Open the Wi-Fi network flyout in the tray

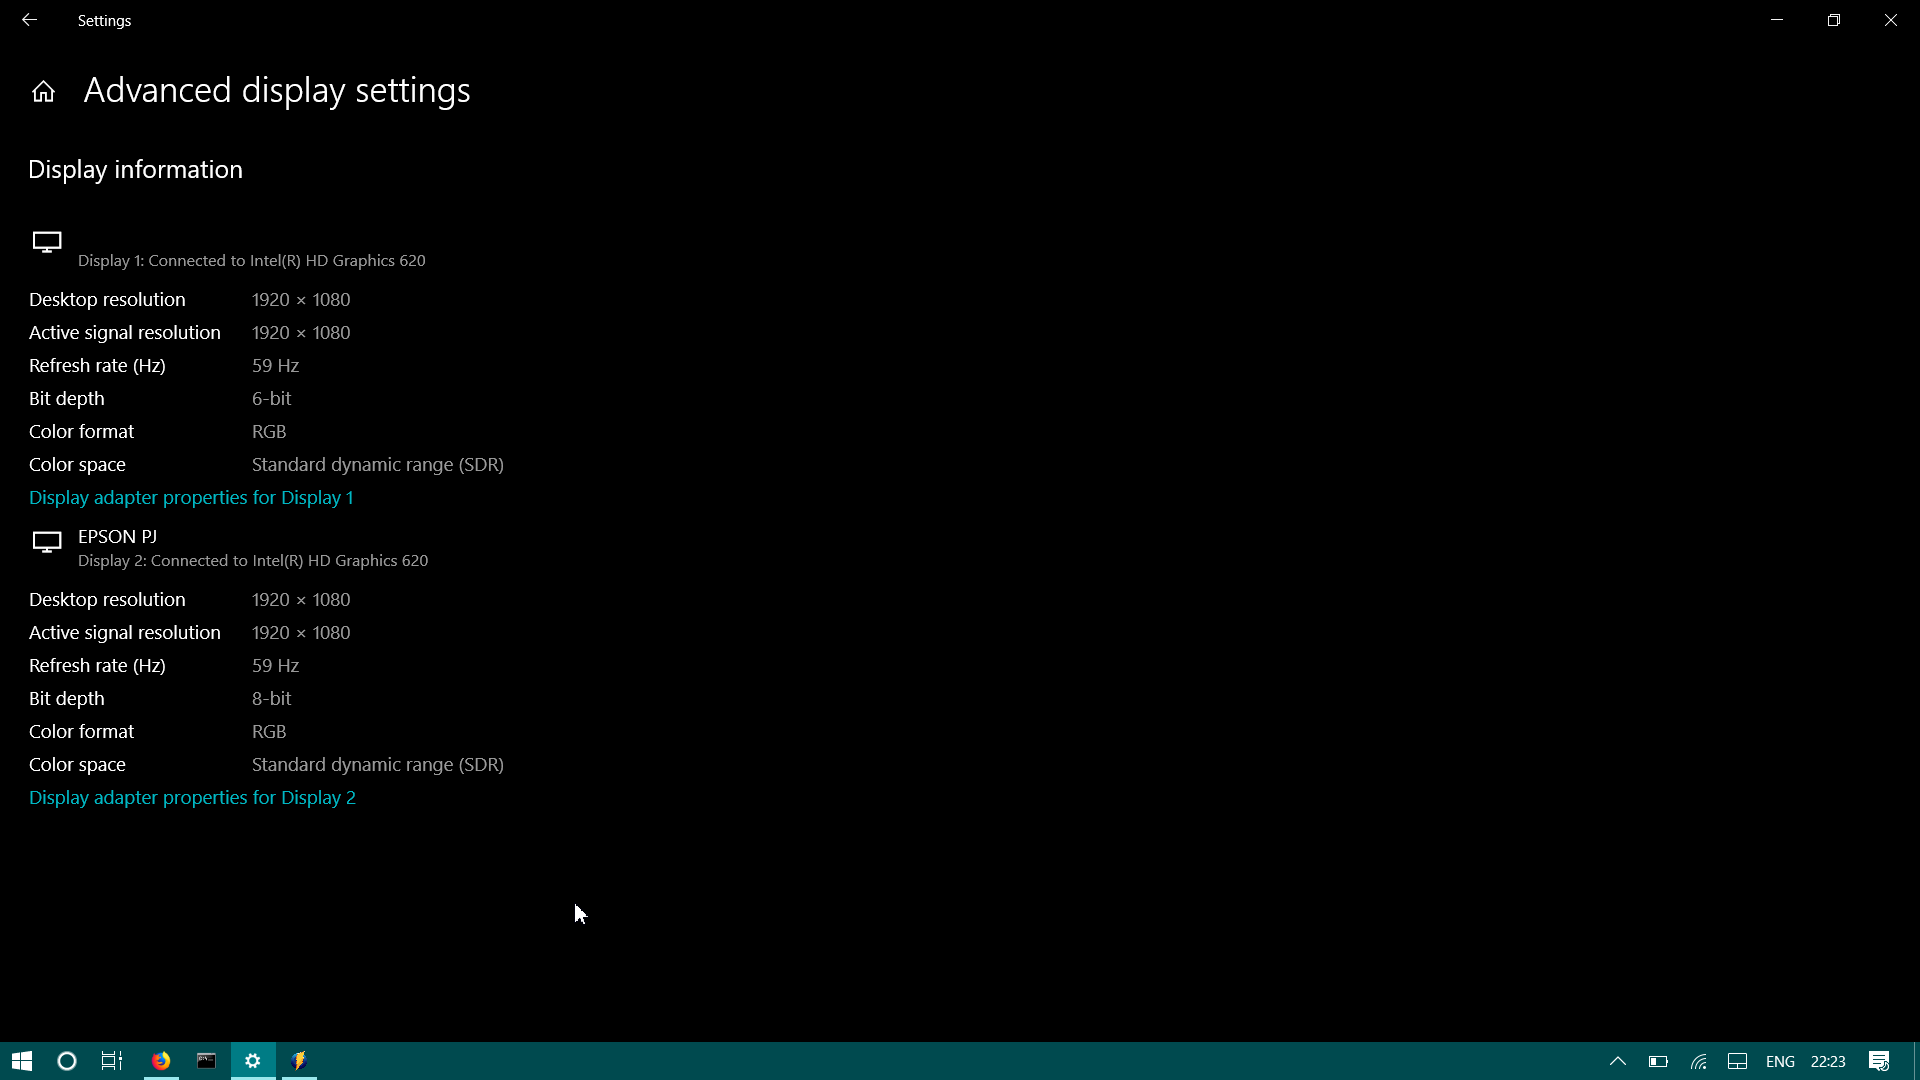tap(1698, 1062)
